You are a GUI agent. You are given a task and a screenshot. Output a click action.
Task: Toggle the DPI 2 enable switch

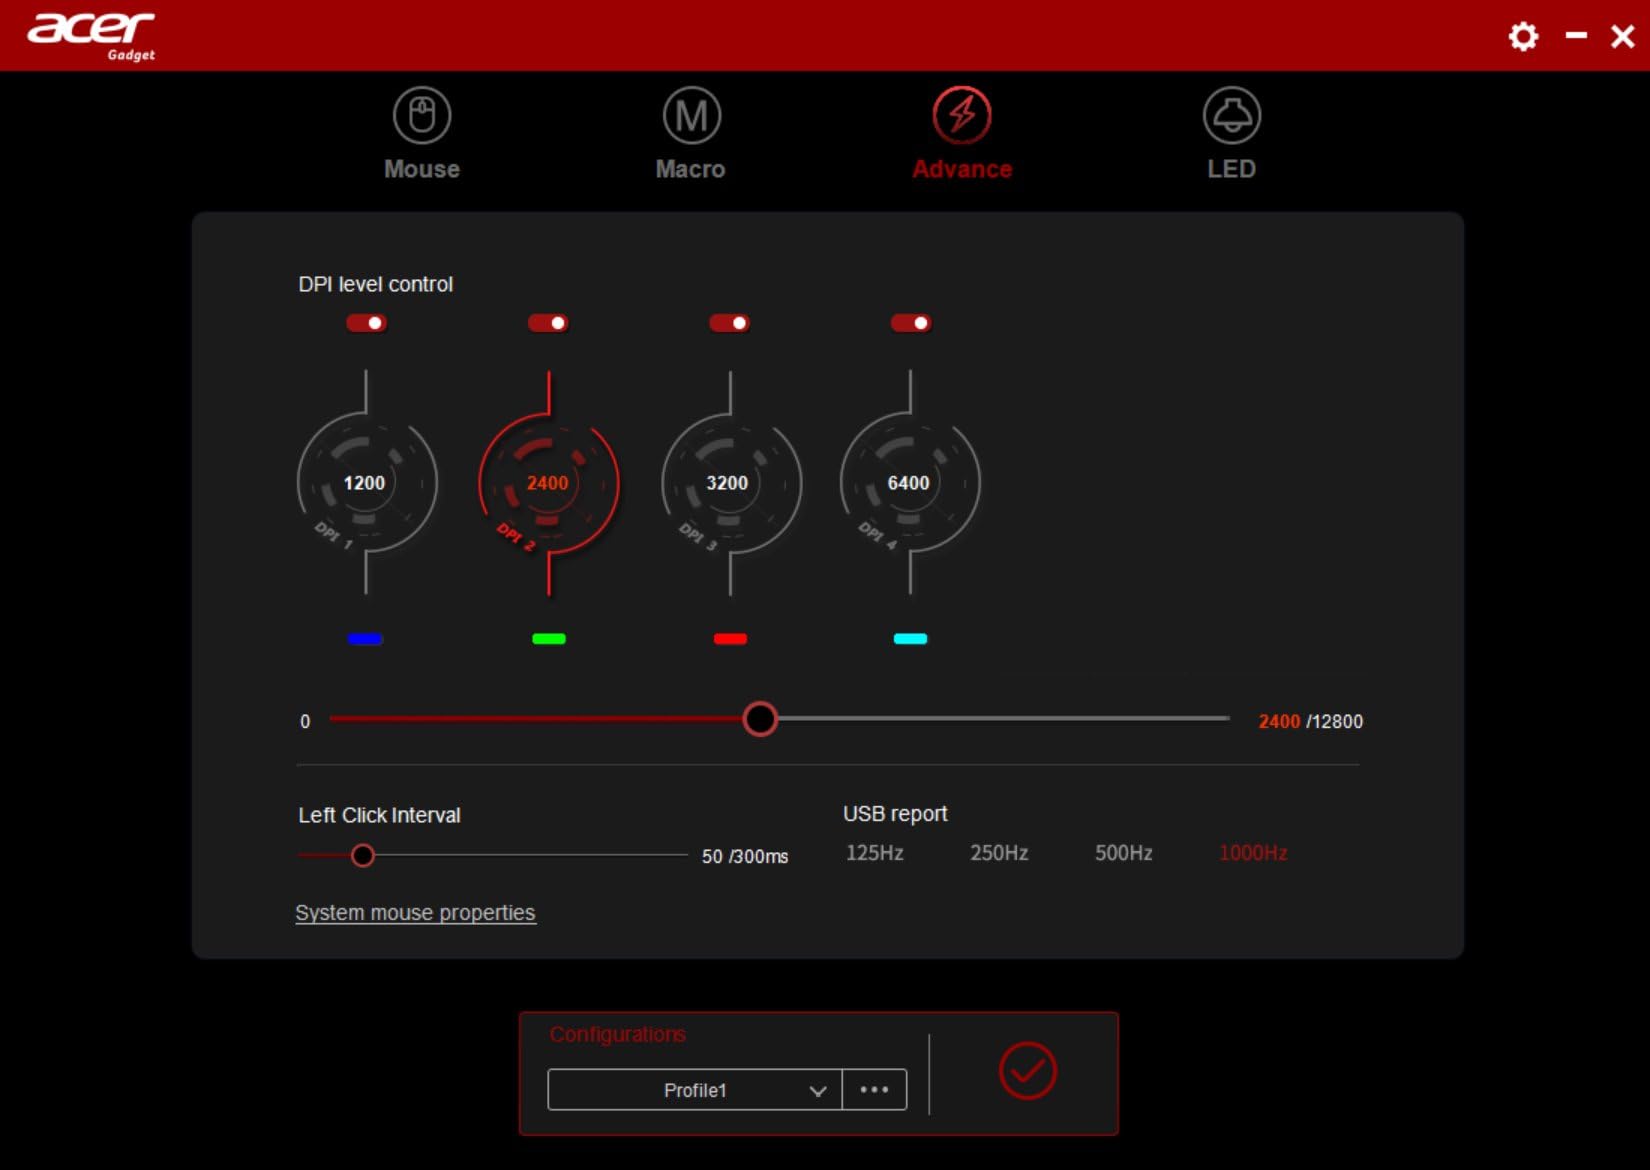548,323
